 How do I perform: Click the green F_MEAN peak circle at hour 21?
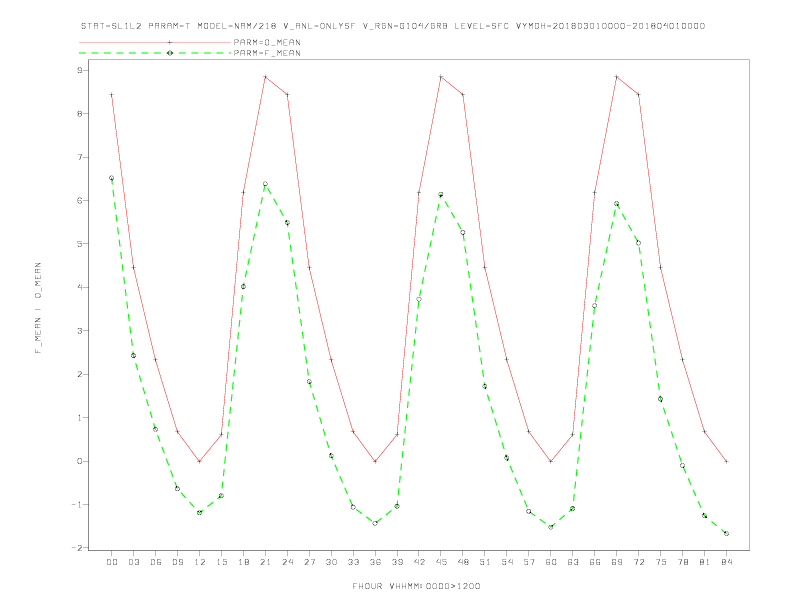[x=265, y=184]
